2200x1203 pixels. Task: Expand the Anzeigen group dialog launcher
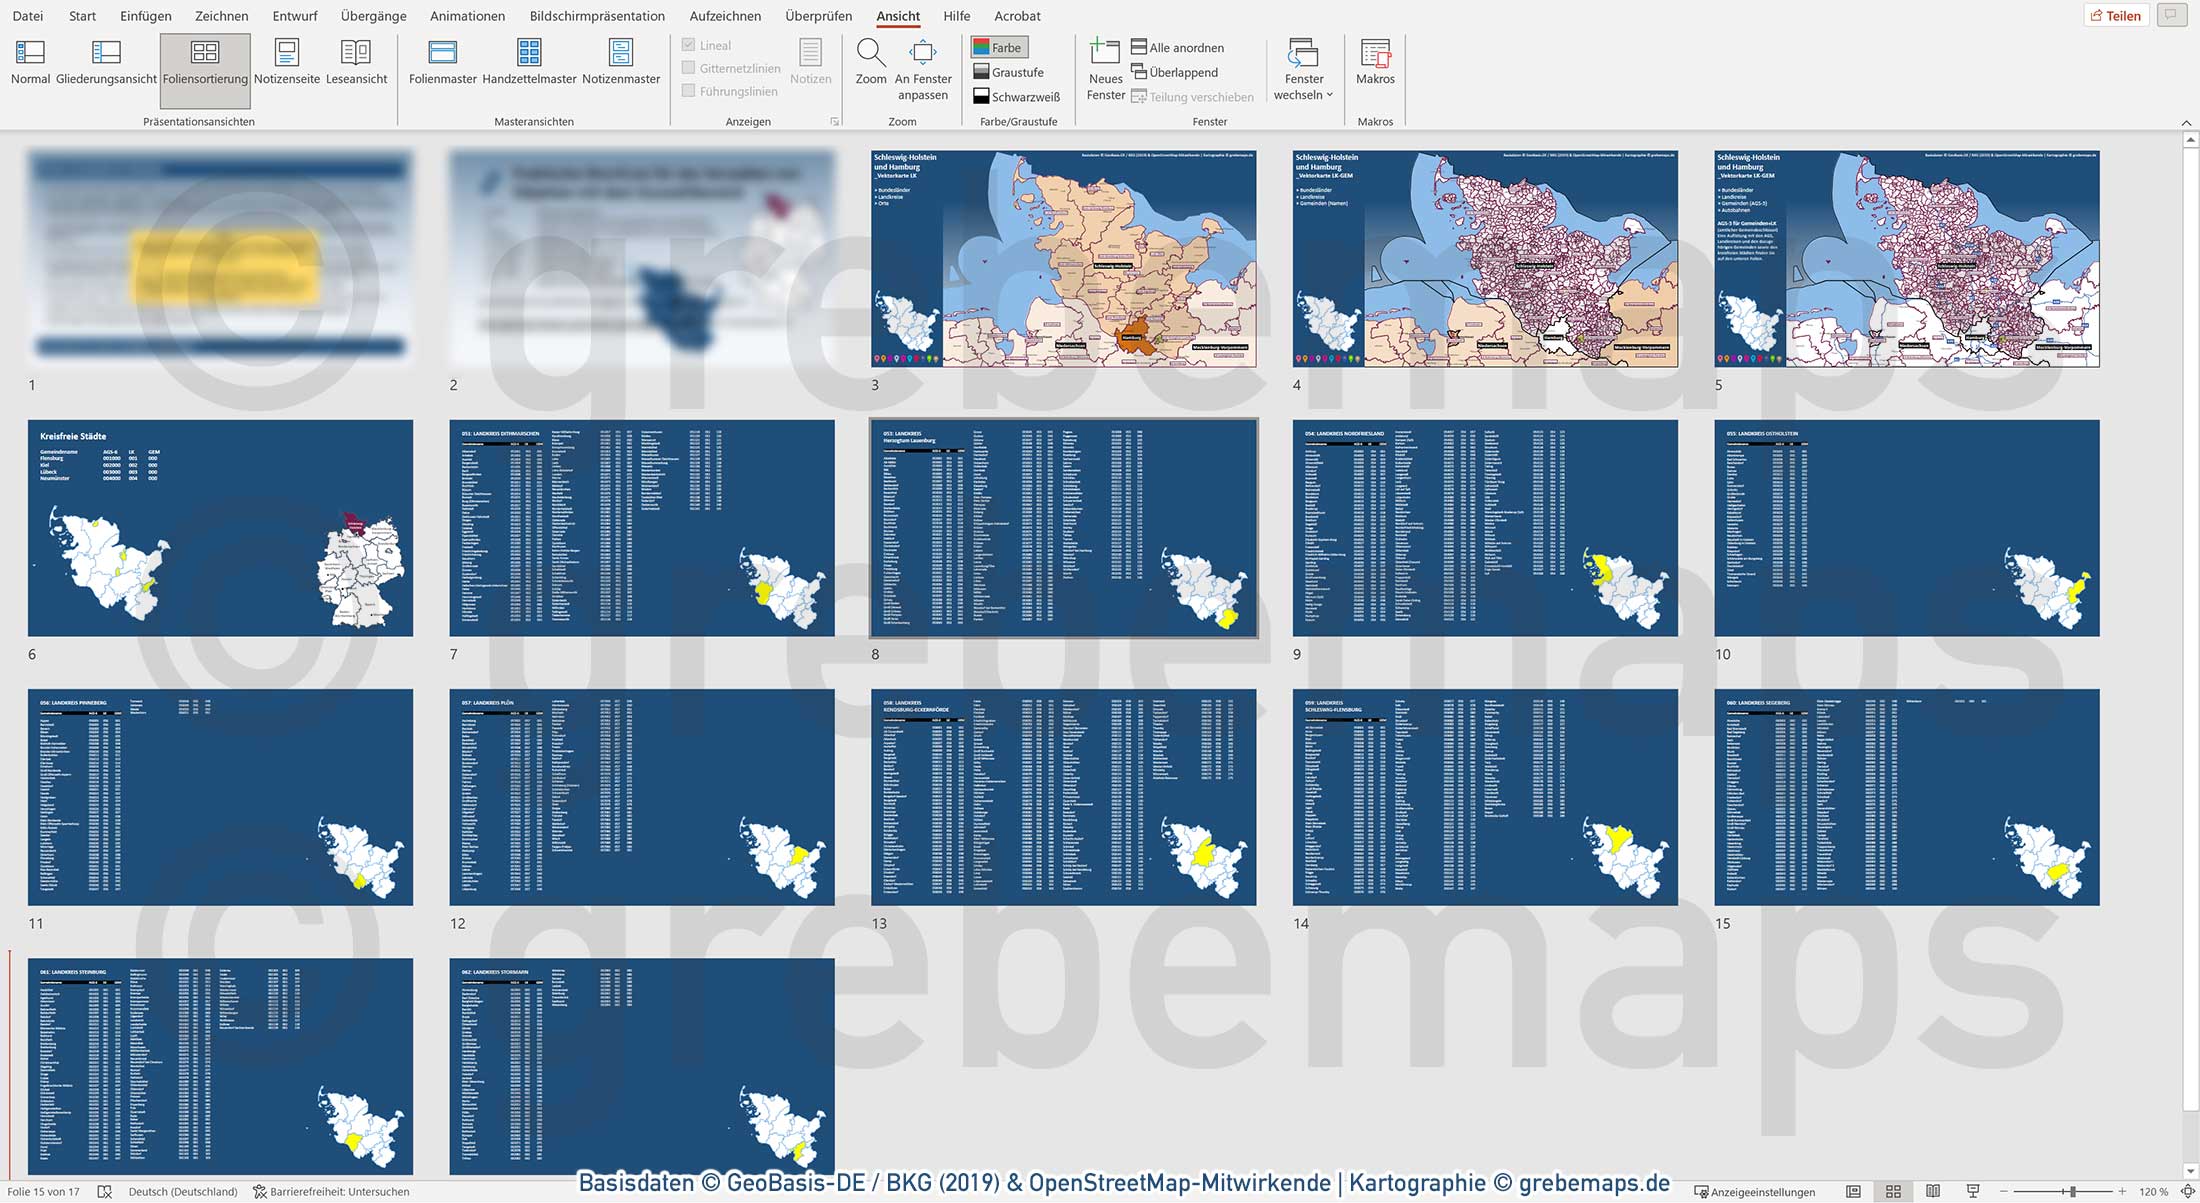pos(834,121)
